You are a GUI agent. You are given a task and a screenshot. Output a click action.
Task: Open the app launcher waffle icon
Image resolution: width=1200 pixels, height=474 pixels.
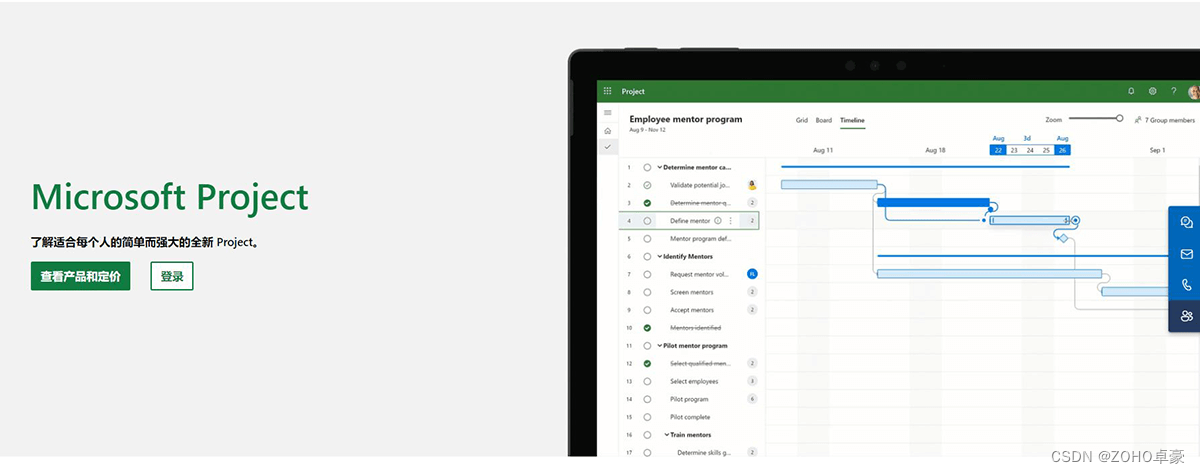(607, 91)
